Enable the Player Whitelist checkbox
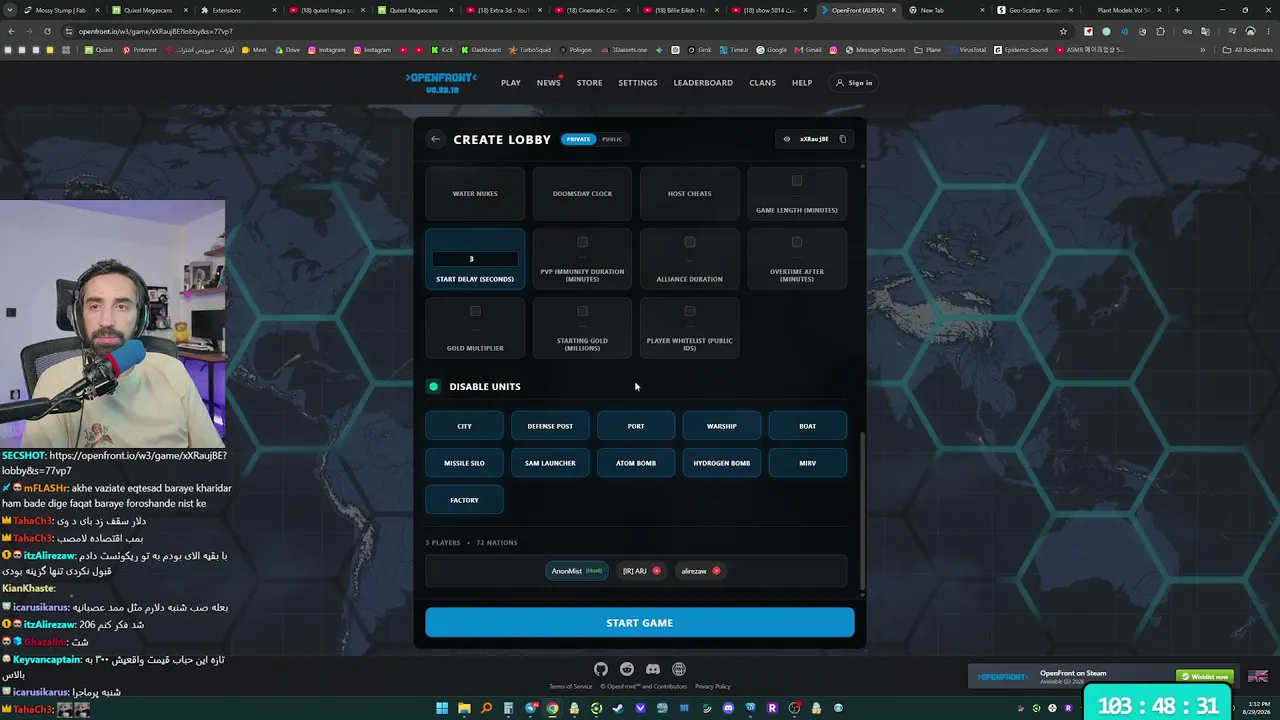Viewport: 1280px width, 720px height. (x=690, y=311)
